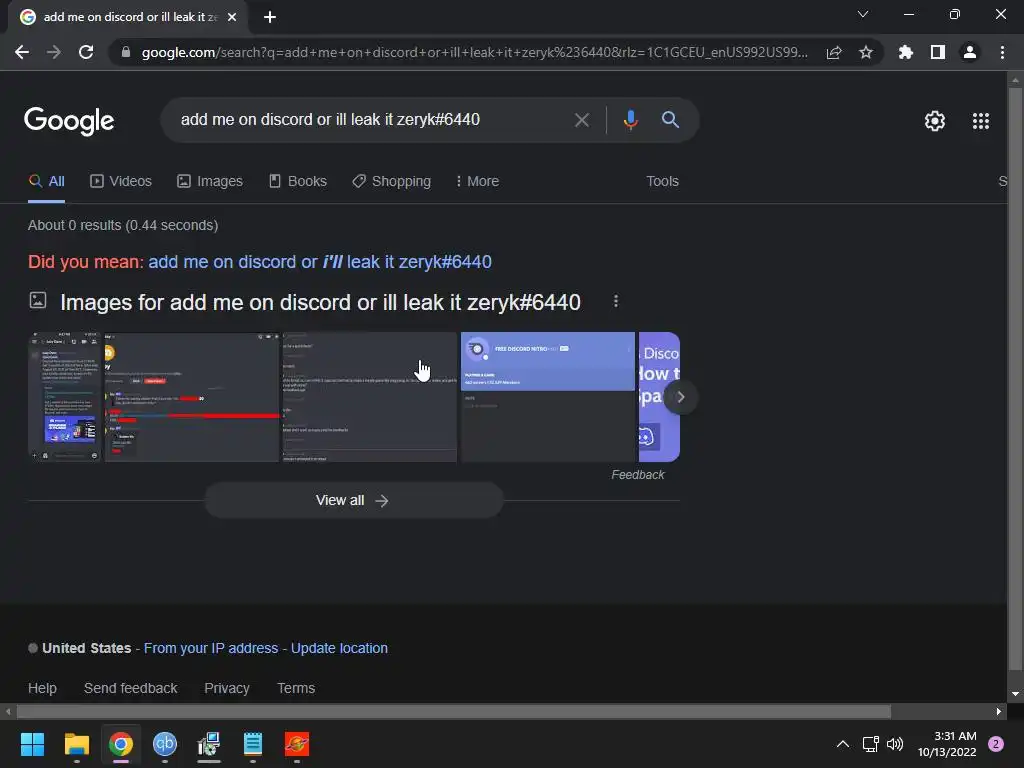Open the Help footer link
Image resolution: width=1024 pixels, height=768 pixels.
(42, 688)
